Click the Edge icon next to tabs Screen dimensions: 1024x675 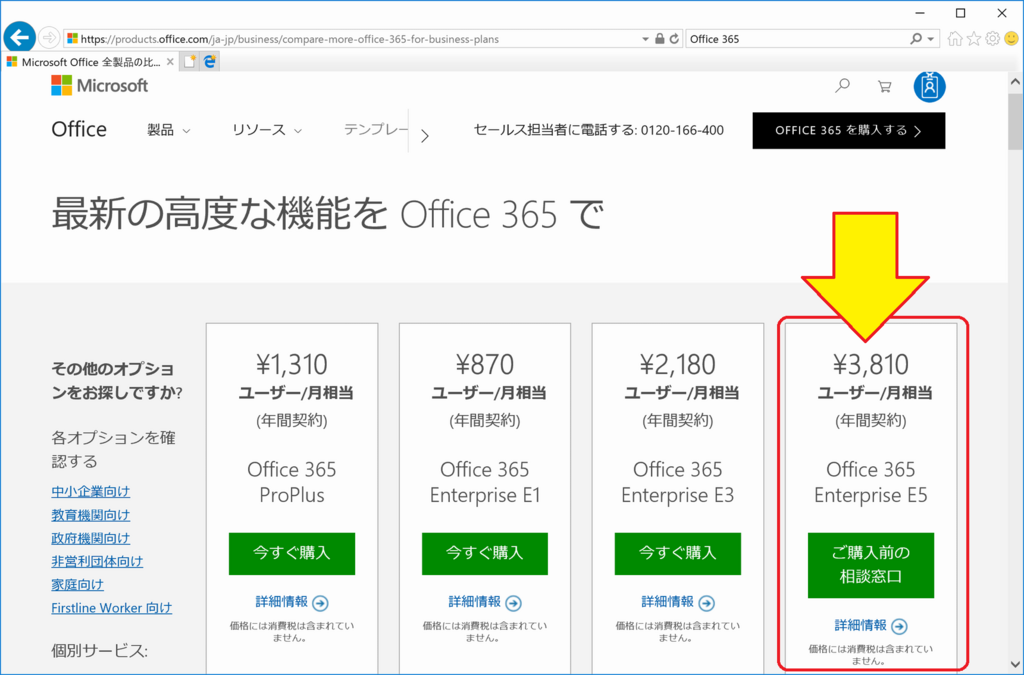(x=210, y=61)
